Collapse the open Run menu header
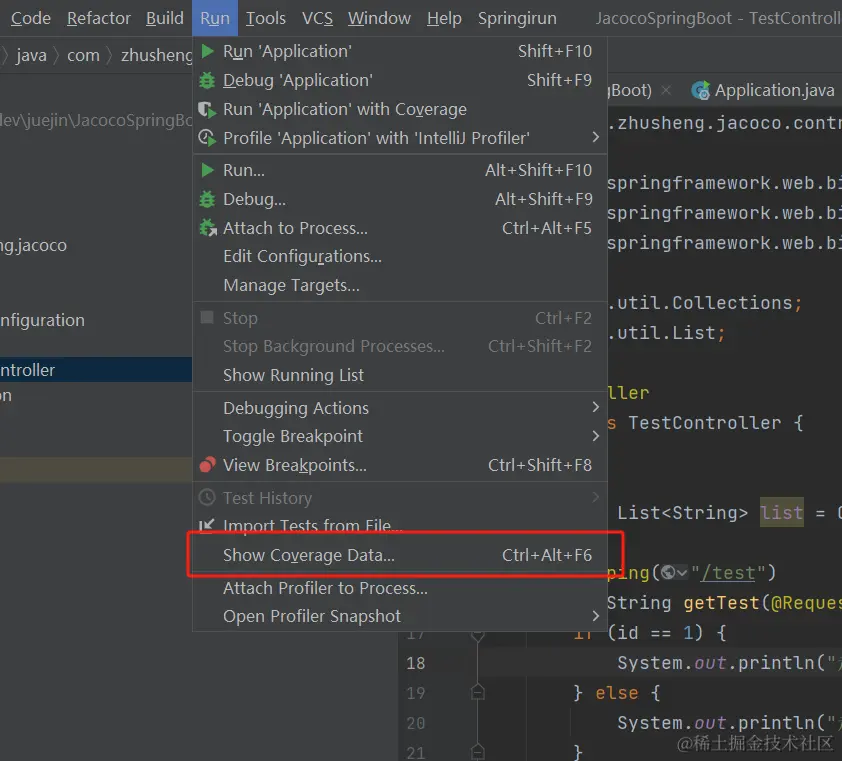842x761 pixels. coord(215,18)
